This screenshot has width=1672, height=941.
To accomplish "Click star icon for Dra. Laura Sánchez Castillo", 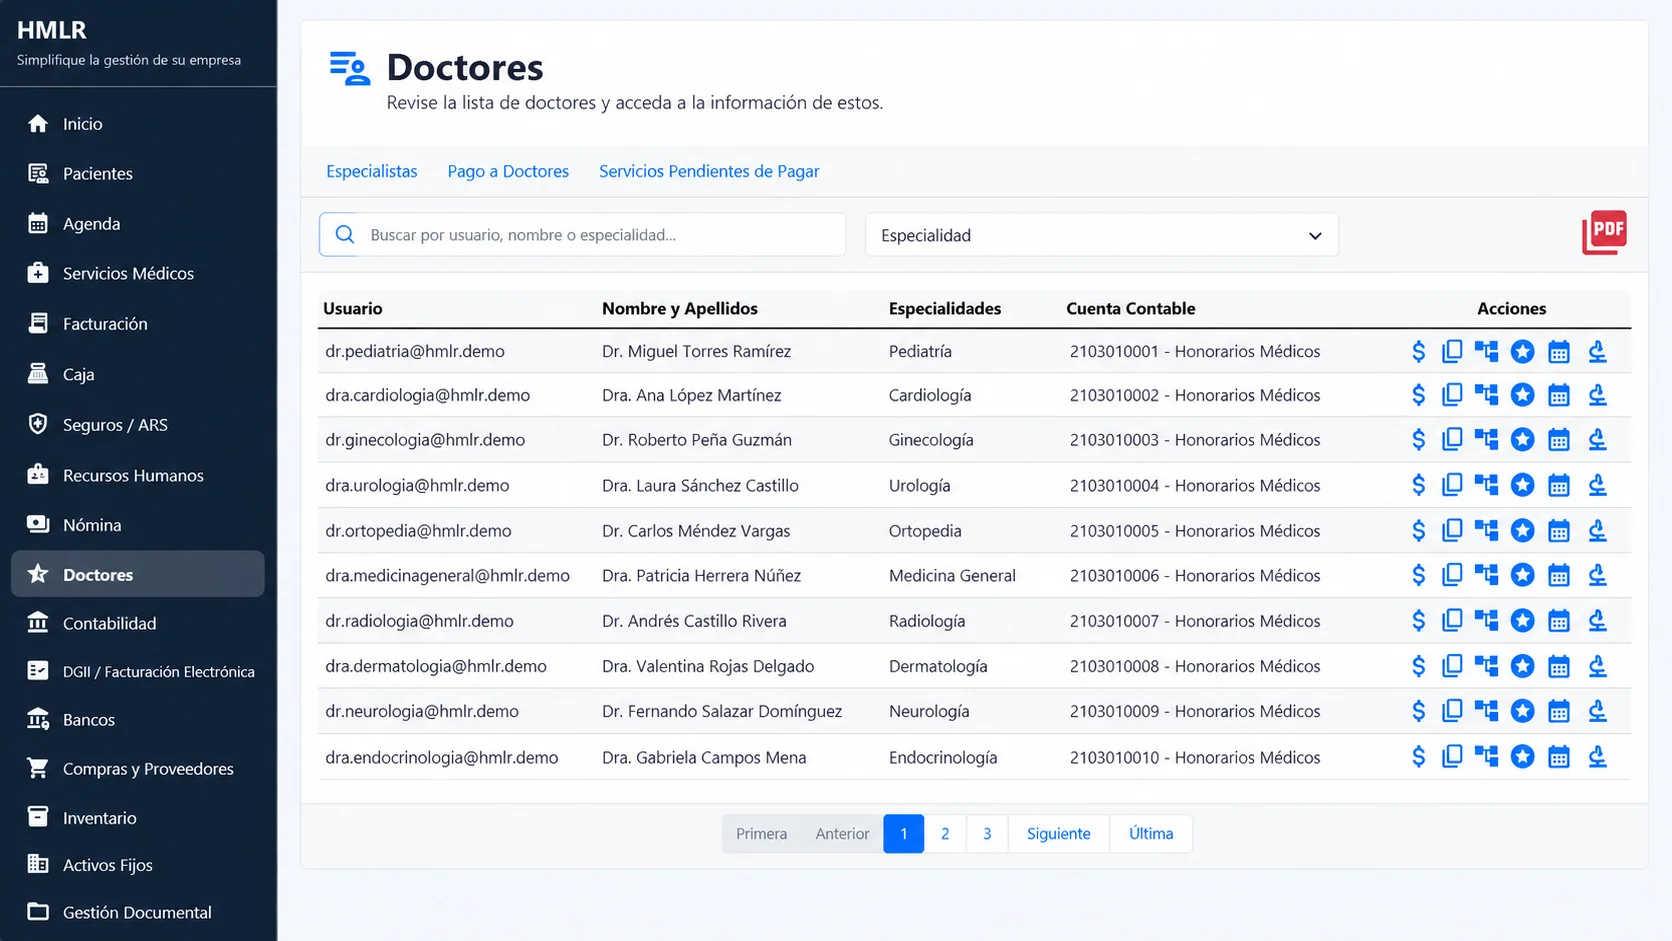I will tap(1522, 485).
